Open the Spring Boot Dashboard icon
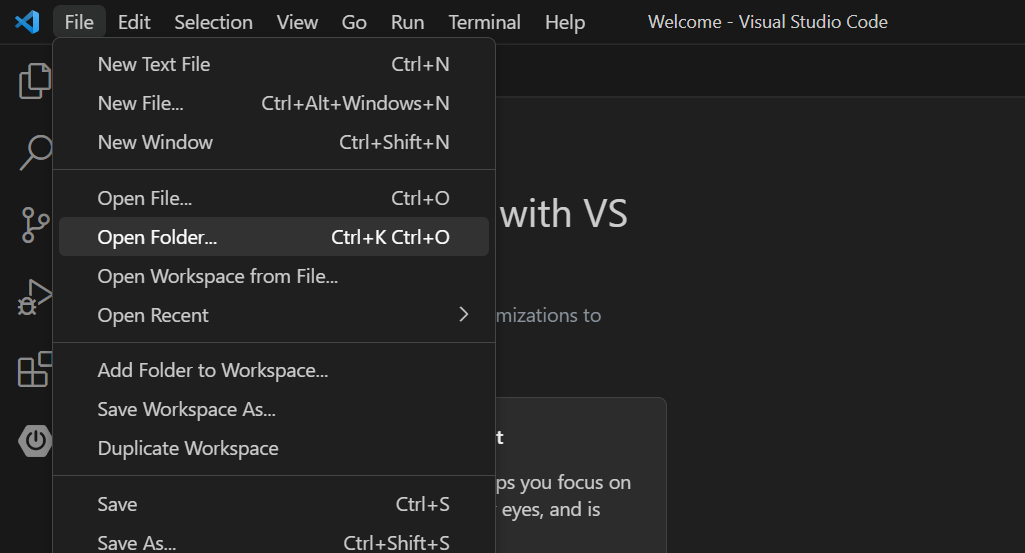1025x553 pixels. click(x=35, y=441)
